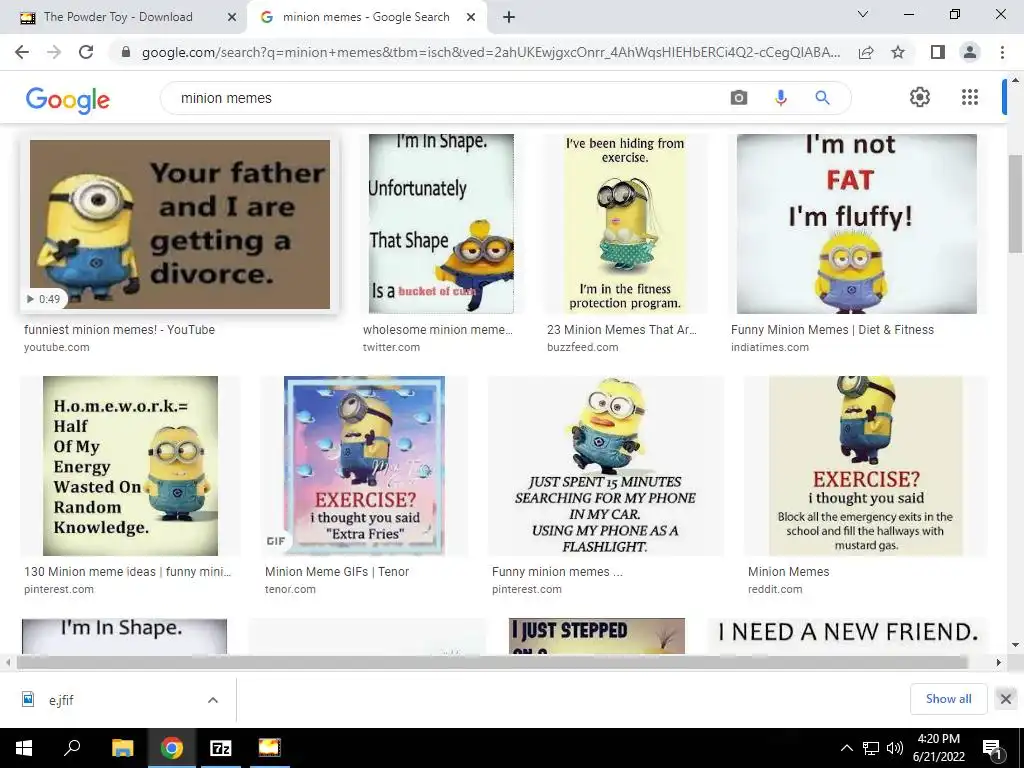Click the blue magnifier search button
The image size is (1024, 768).
822,98
